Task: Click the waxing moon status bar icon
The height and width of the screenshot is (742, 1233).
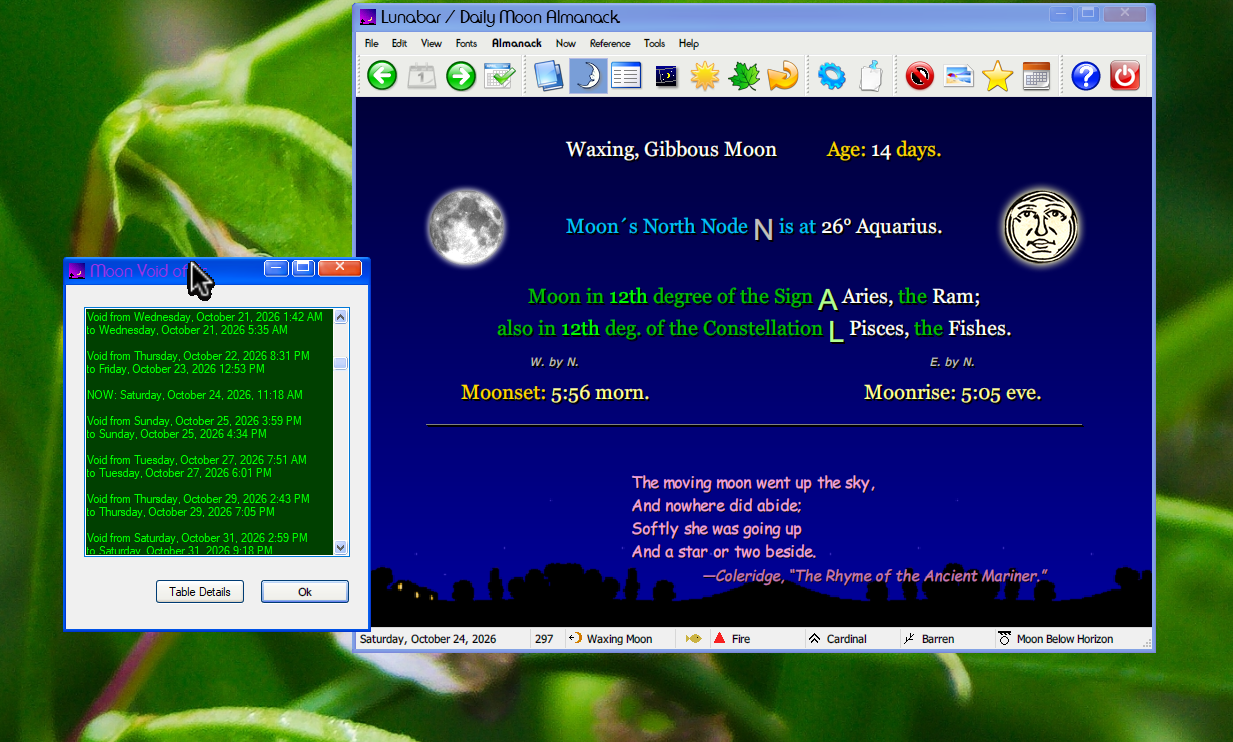Action: click(576, 639)
